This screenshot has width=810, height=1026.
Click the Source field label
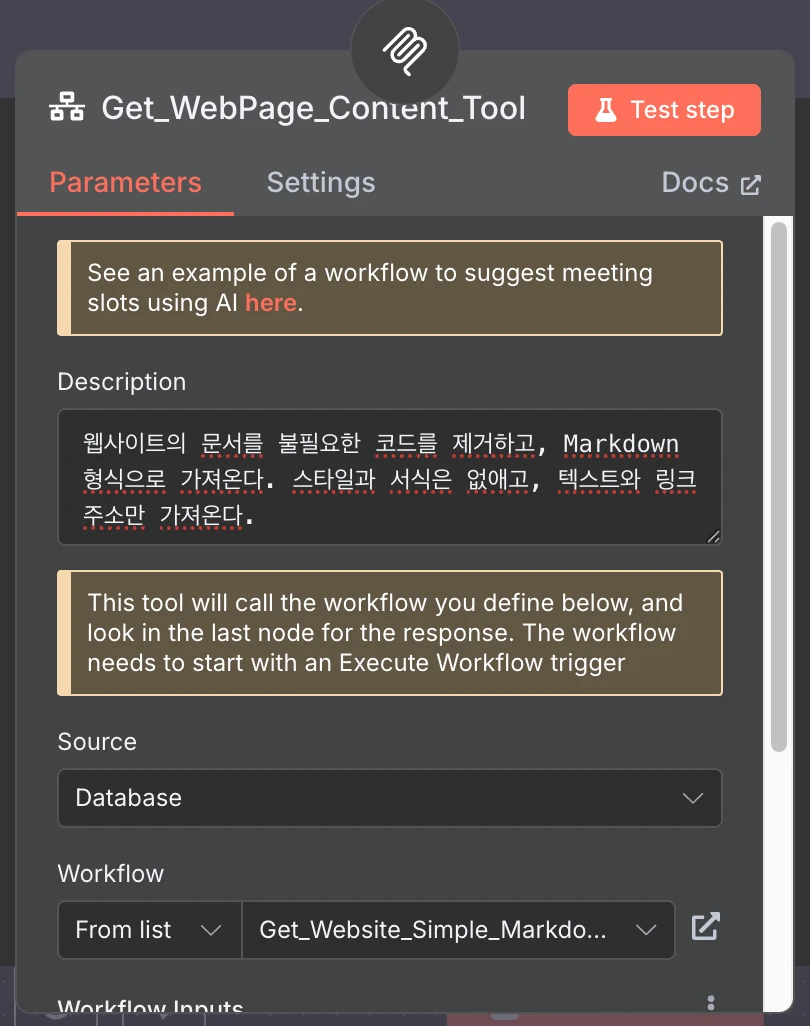(x=97, y=741)
